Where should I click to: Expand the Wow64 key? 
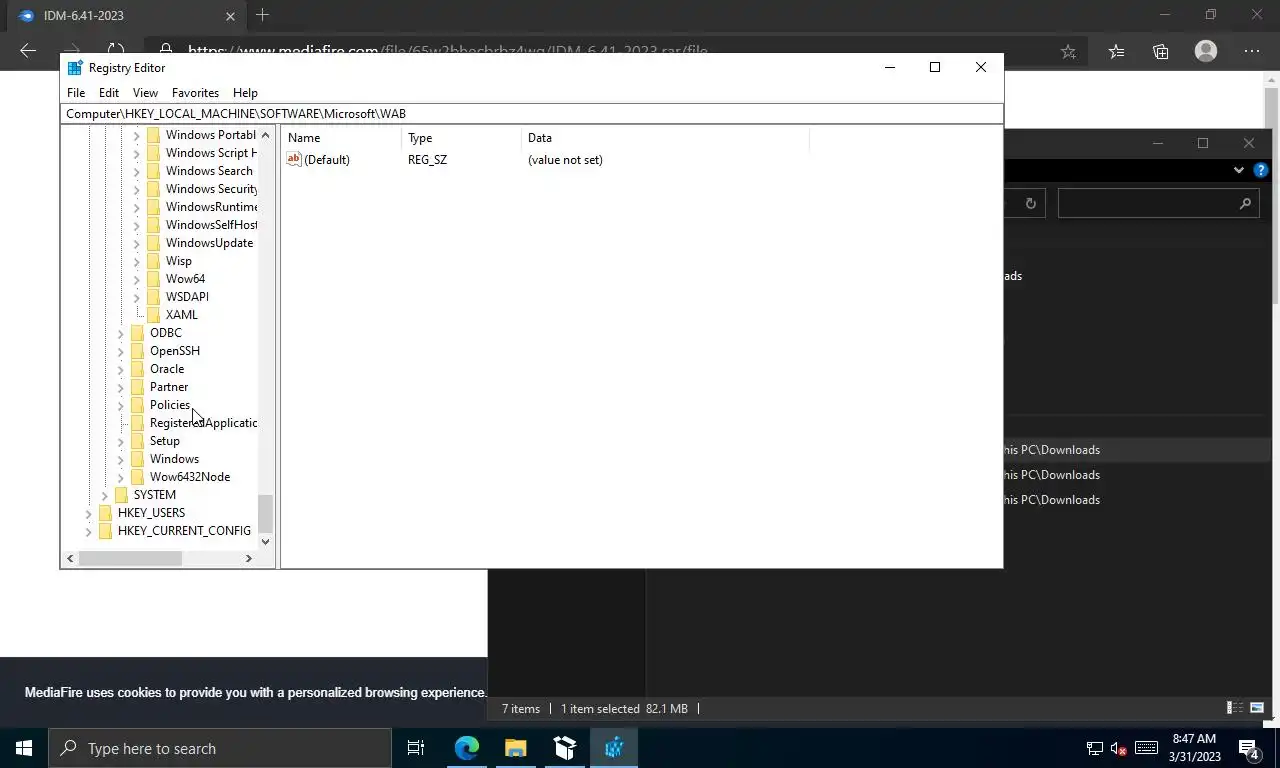137,279
